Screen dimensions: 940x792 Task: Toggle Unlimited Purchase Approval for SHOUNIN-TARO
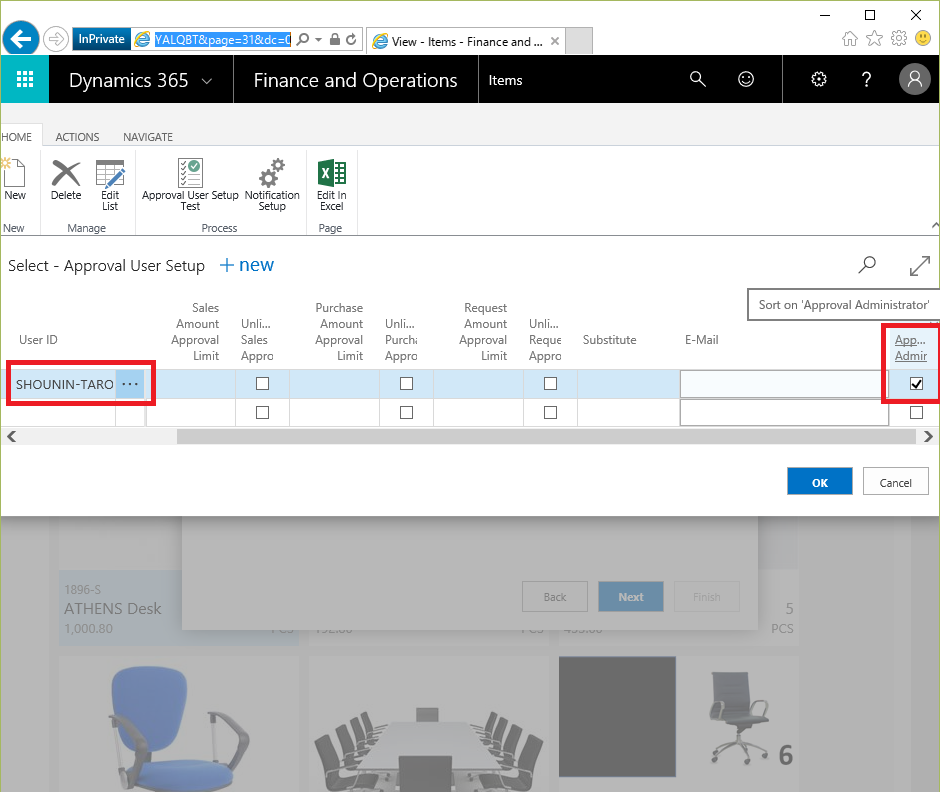(x=406, y=384)
